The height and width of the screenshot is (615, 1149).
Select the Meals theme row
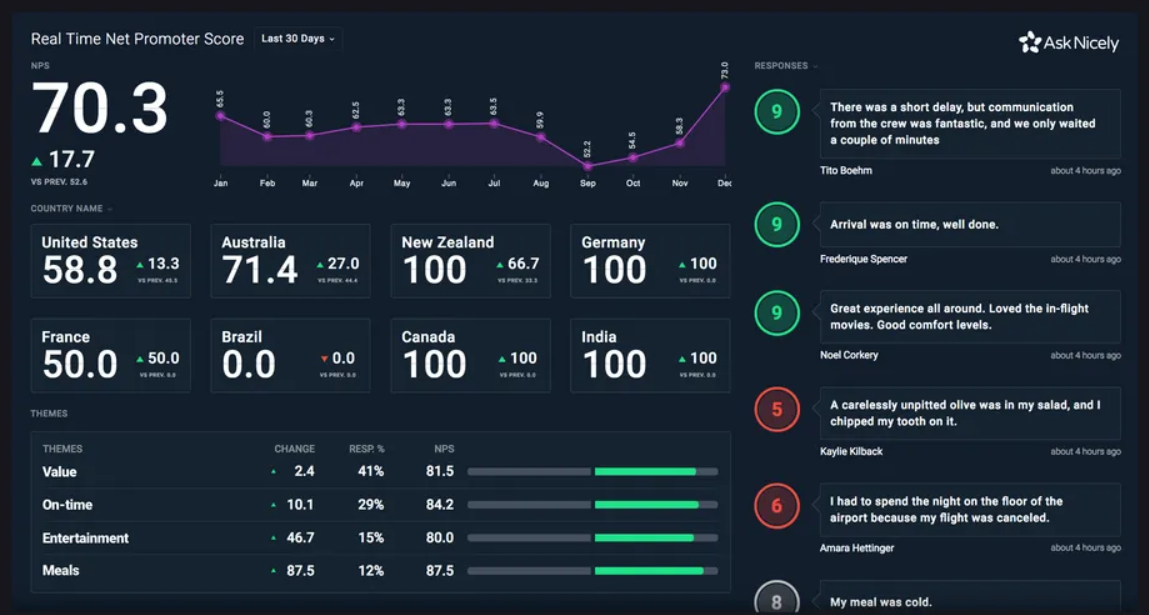pyautogui.click(x=380, y=570)
